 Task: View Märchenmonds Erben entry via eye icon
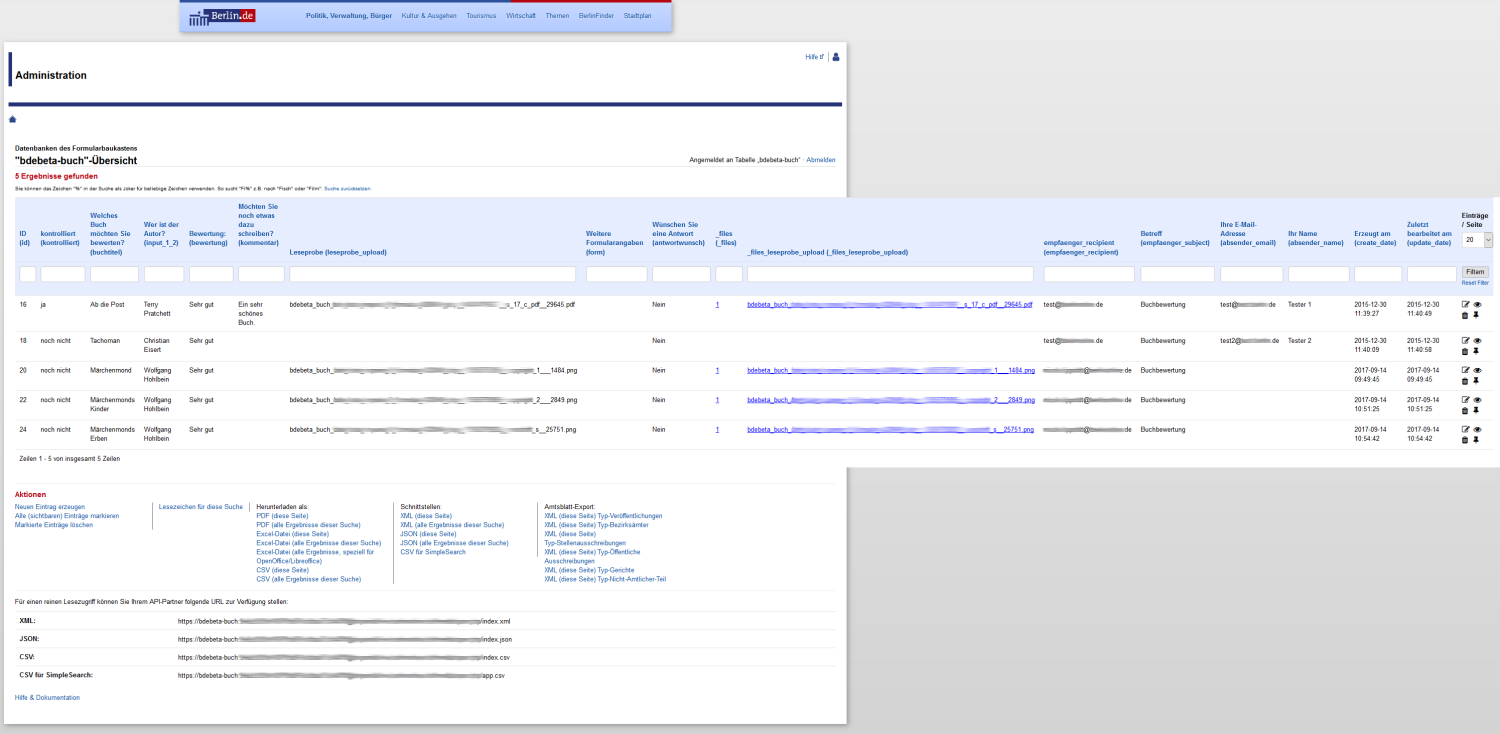pyautogui.click(x=1477, y=429)
